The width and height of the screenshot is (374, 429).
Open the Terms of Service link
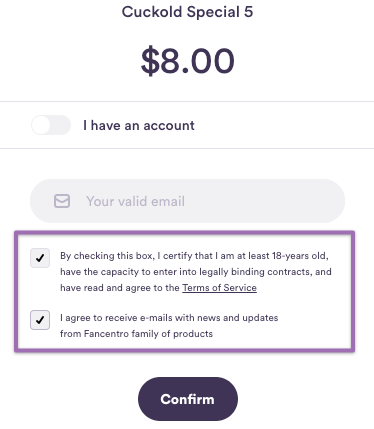coord(219,288)
